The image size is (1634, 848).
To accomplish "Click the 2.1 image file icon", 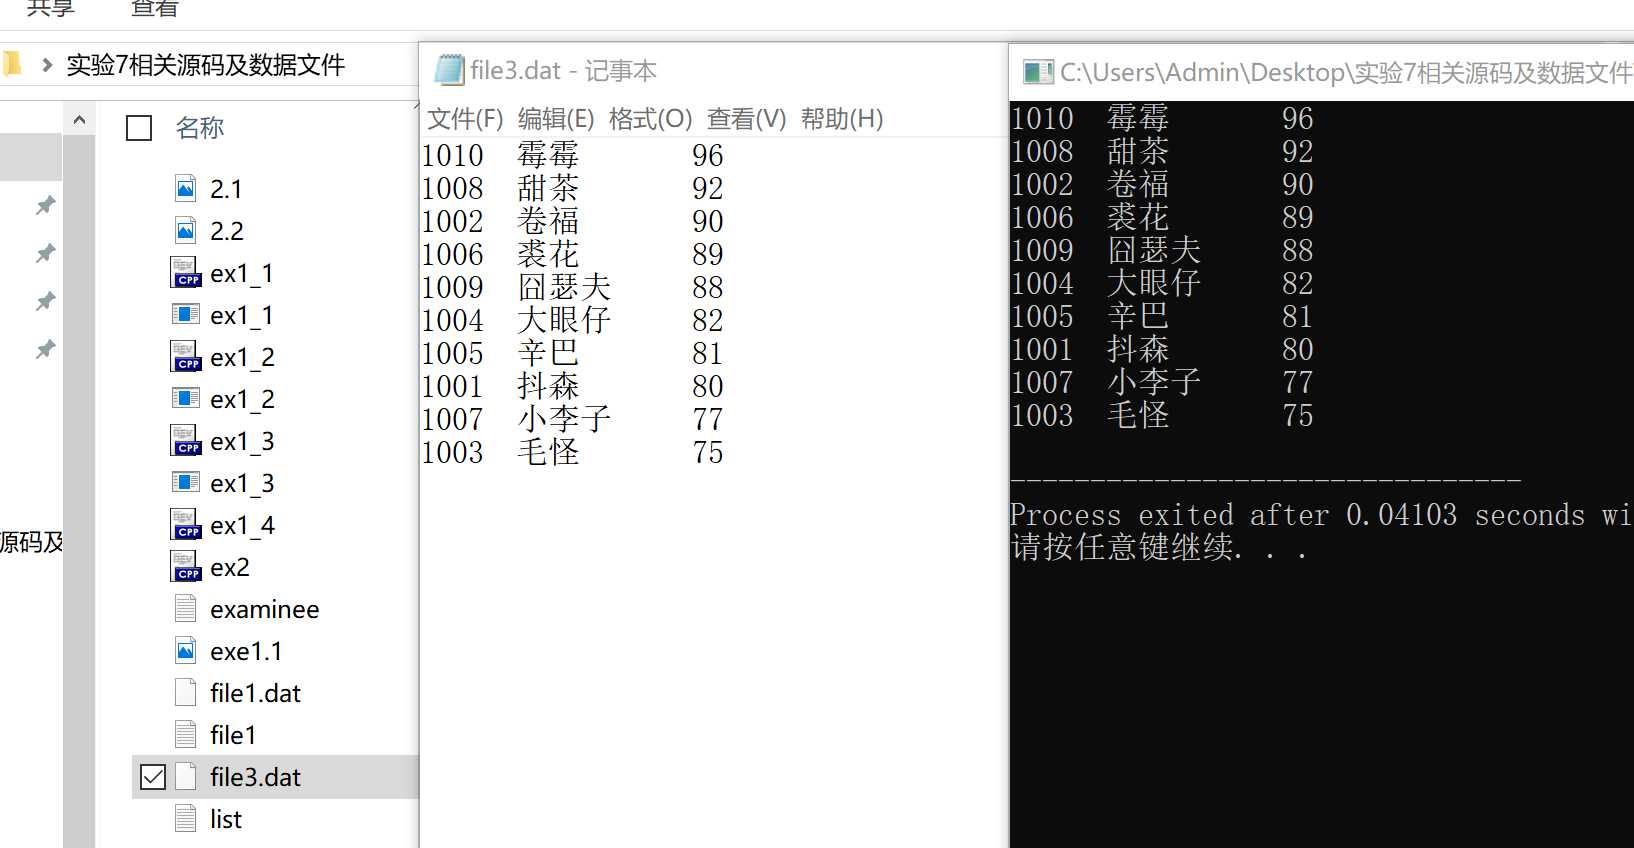I will (186, 188).
